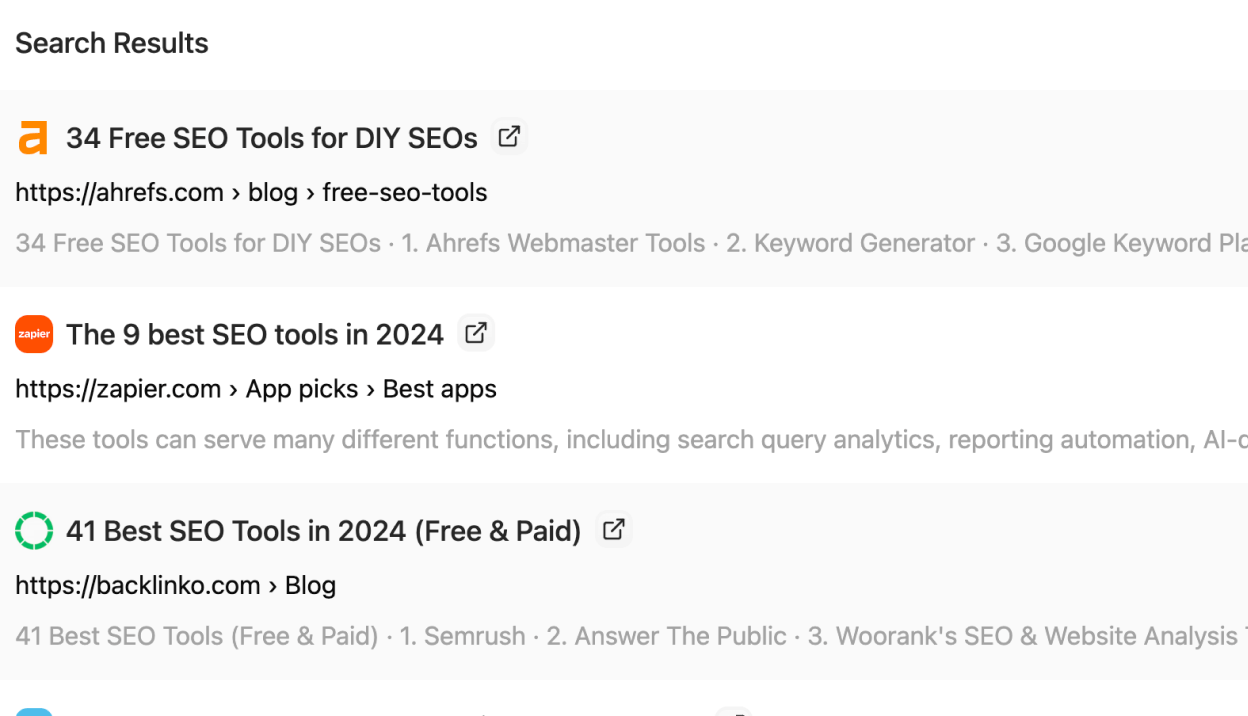
Task: Click the Ahrefs orange "a" favicon
Action: pyautogui.click(x=33, y=137)
